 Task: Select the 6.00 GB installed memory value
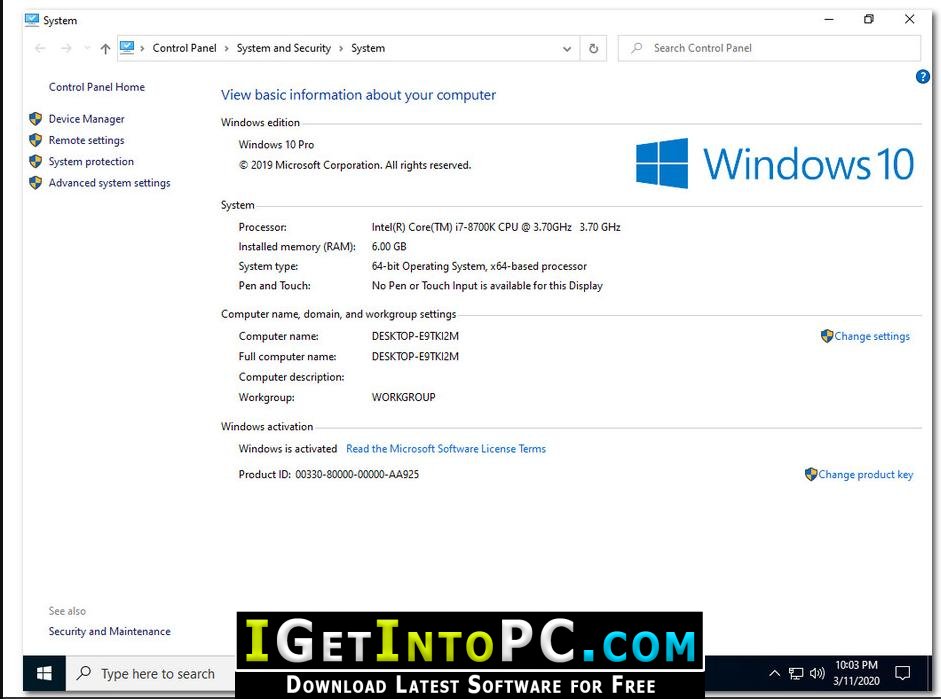point(389,247)
